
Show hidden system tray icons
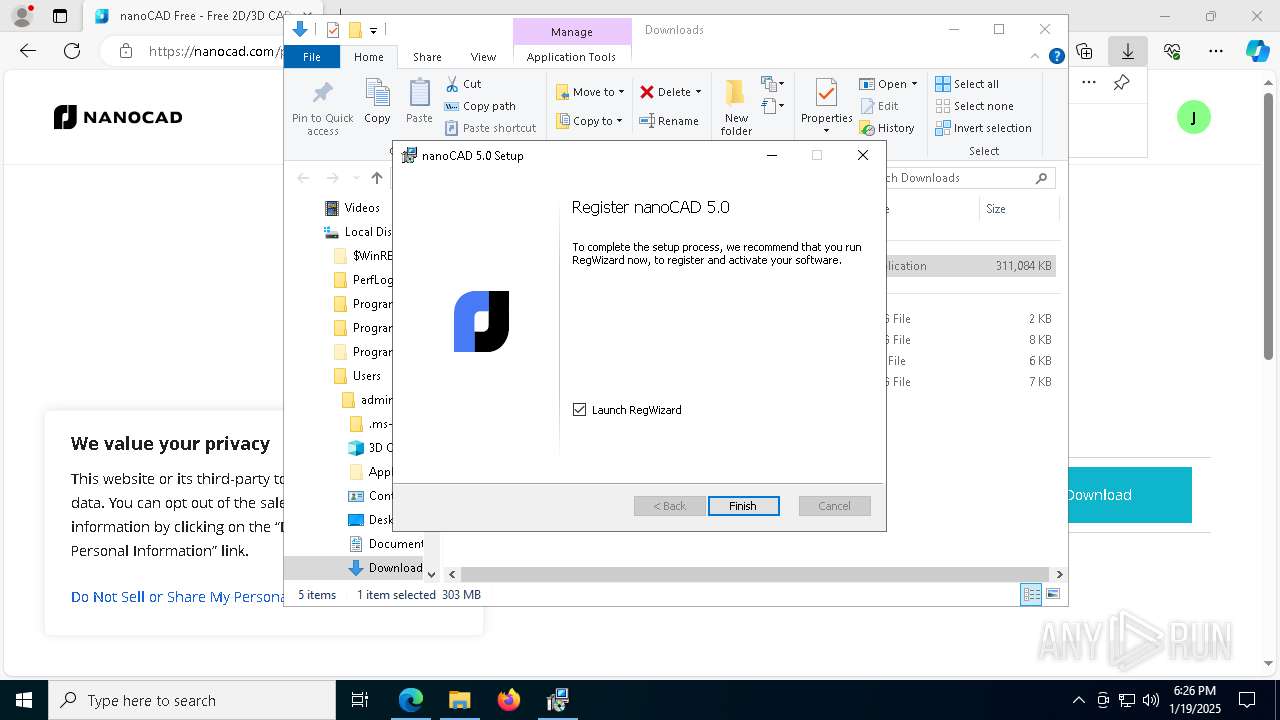tap(1078, 700)
